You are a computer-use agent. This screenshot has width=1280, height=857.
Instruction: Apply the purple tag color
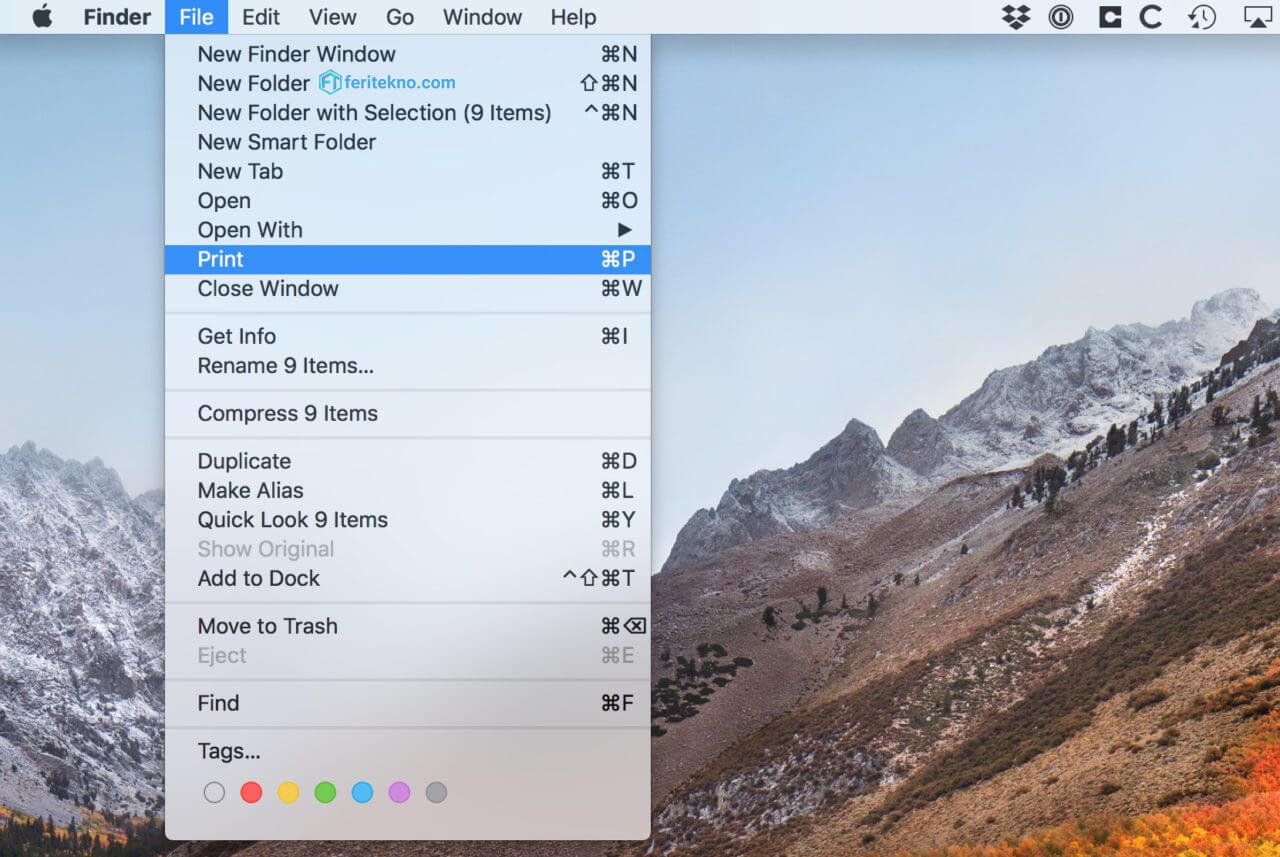click(x=399, y=793)
